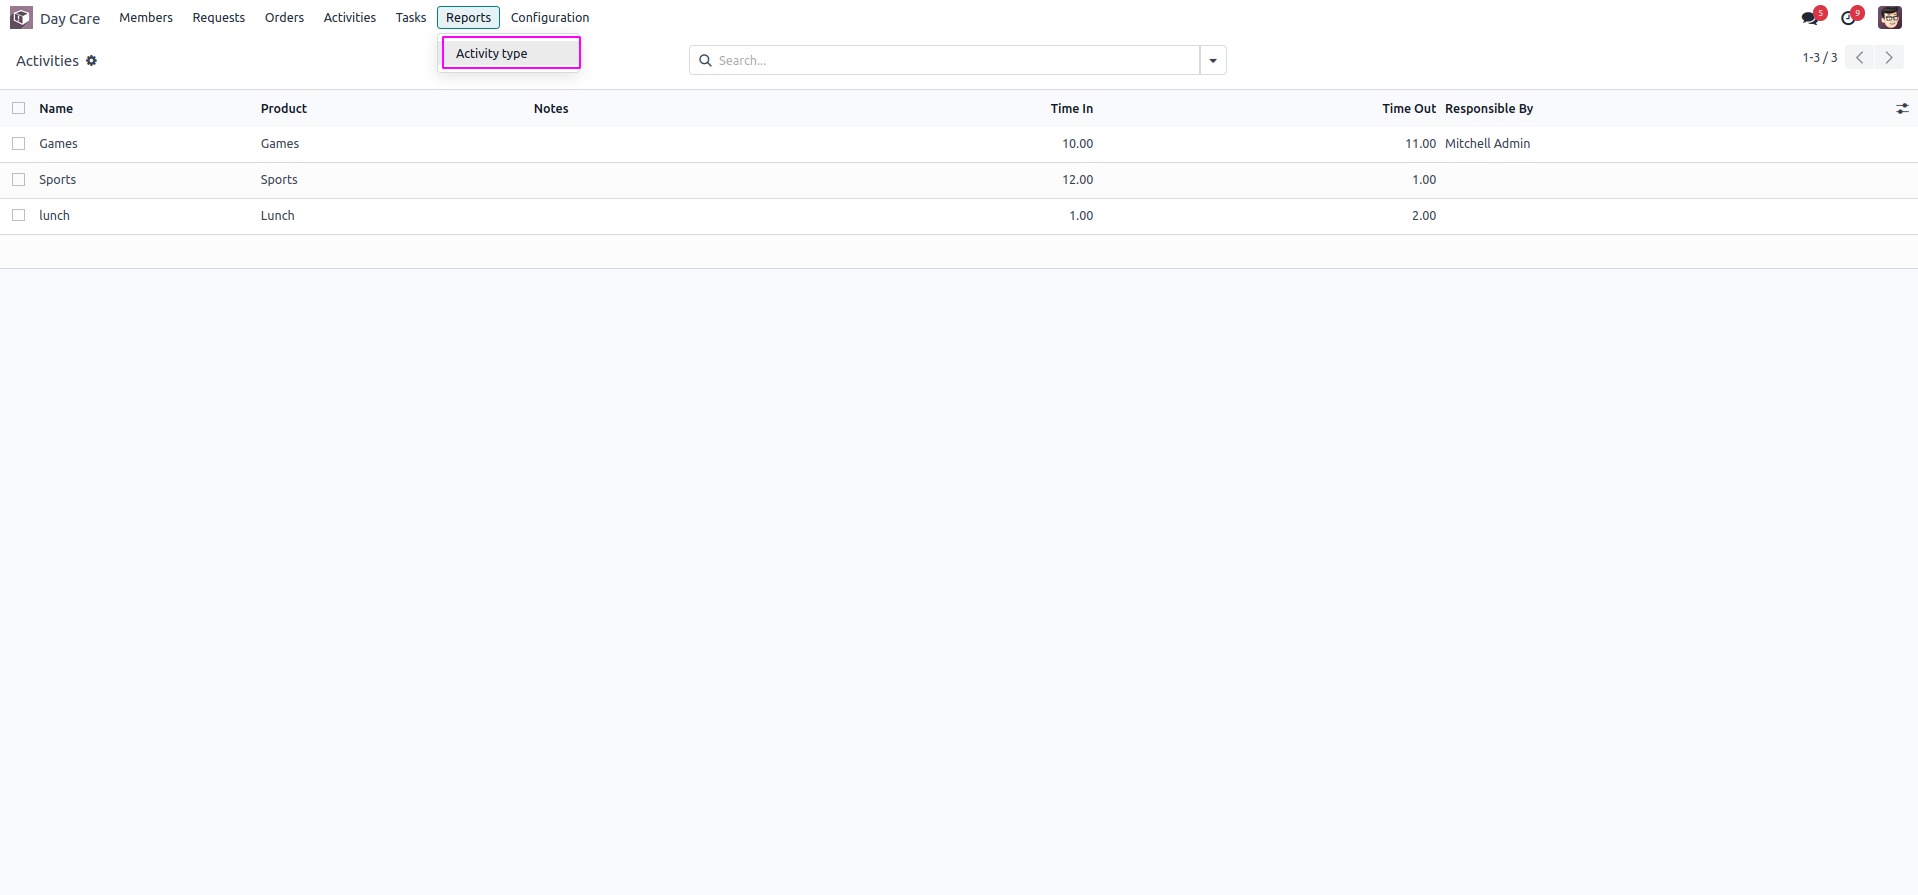Sort by the Responsible By column header

[1489, 109]
